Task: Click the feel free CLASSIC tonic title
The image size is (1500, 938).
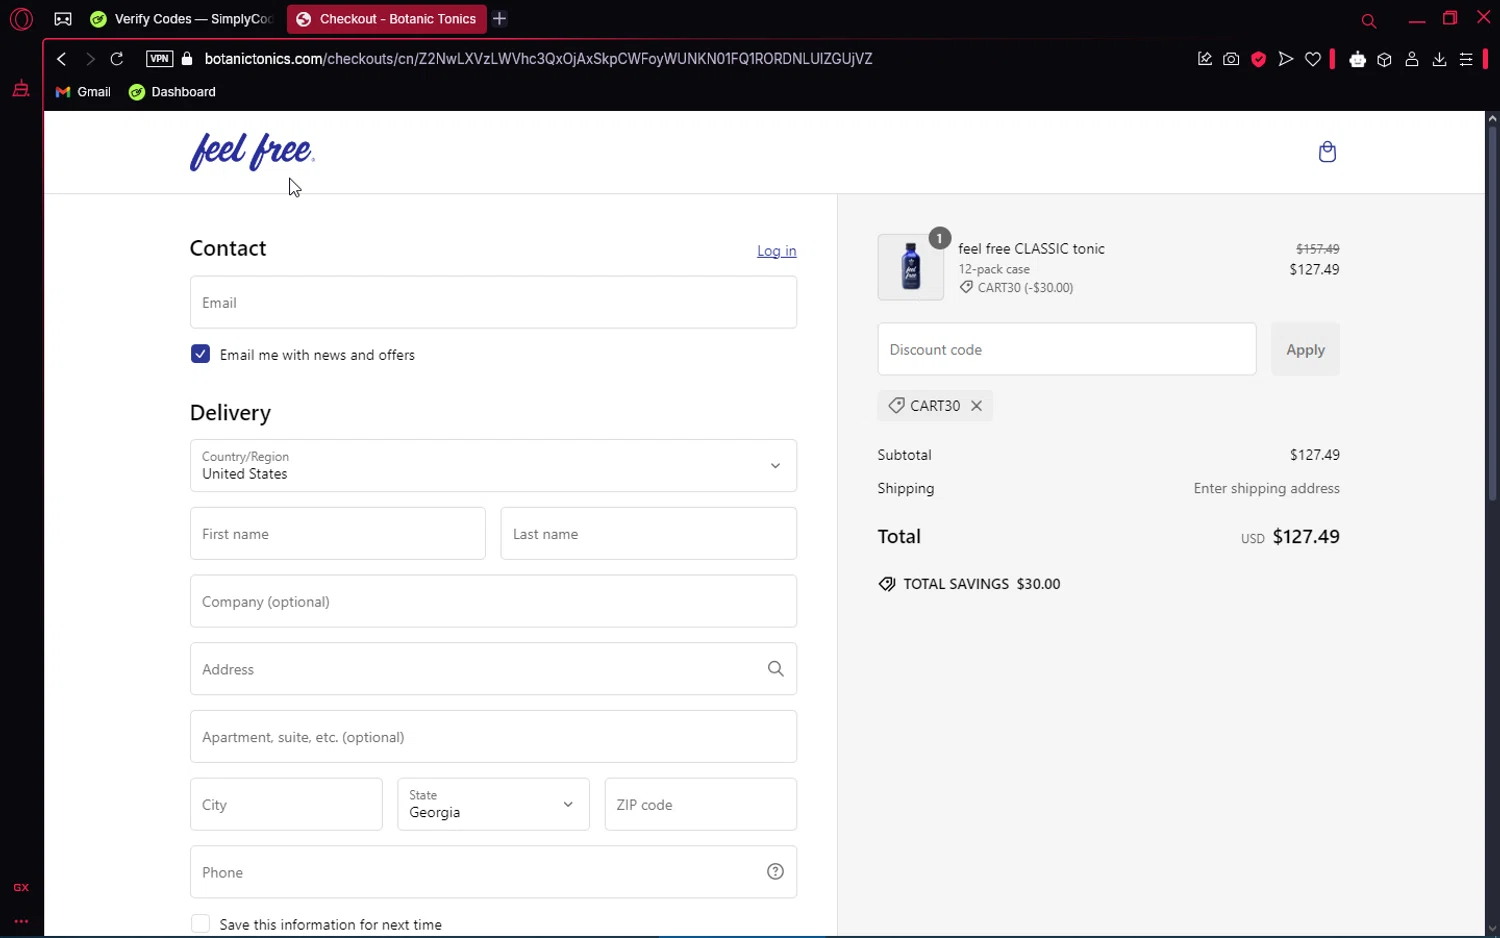Action: (x=1031, y=248)
